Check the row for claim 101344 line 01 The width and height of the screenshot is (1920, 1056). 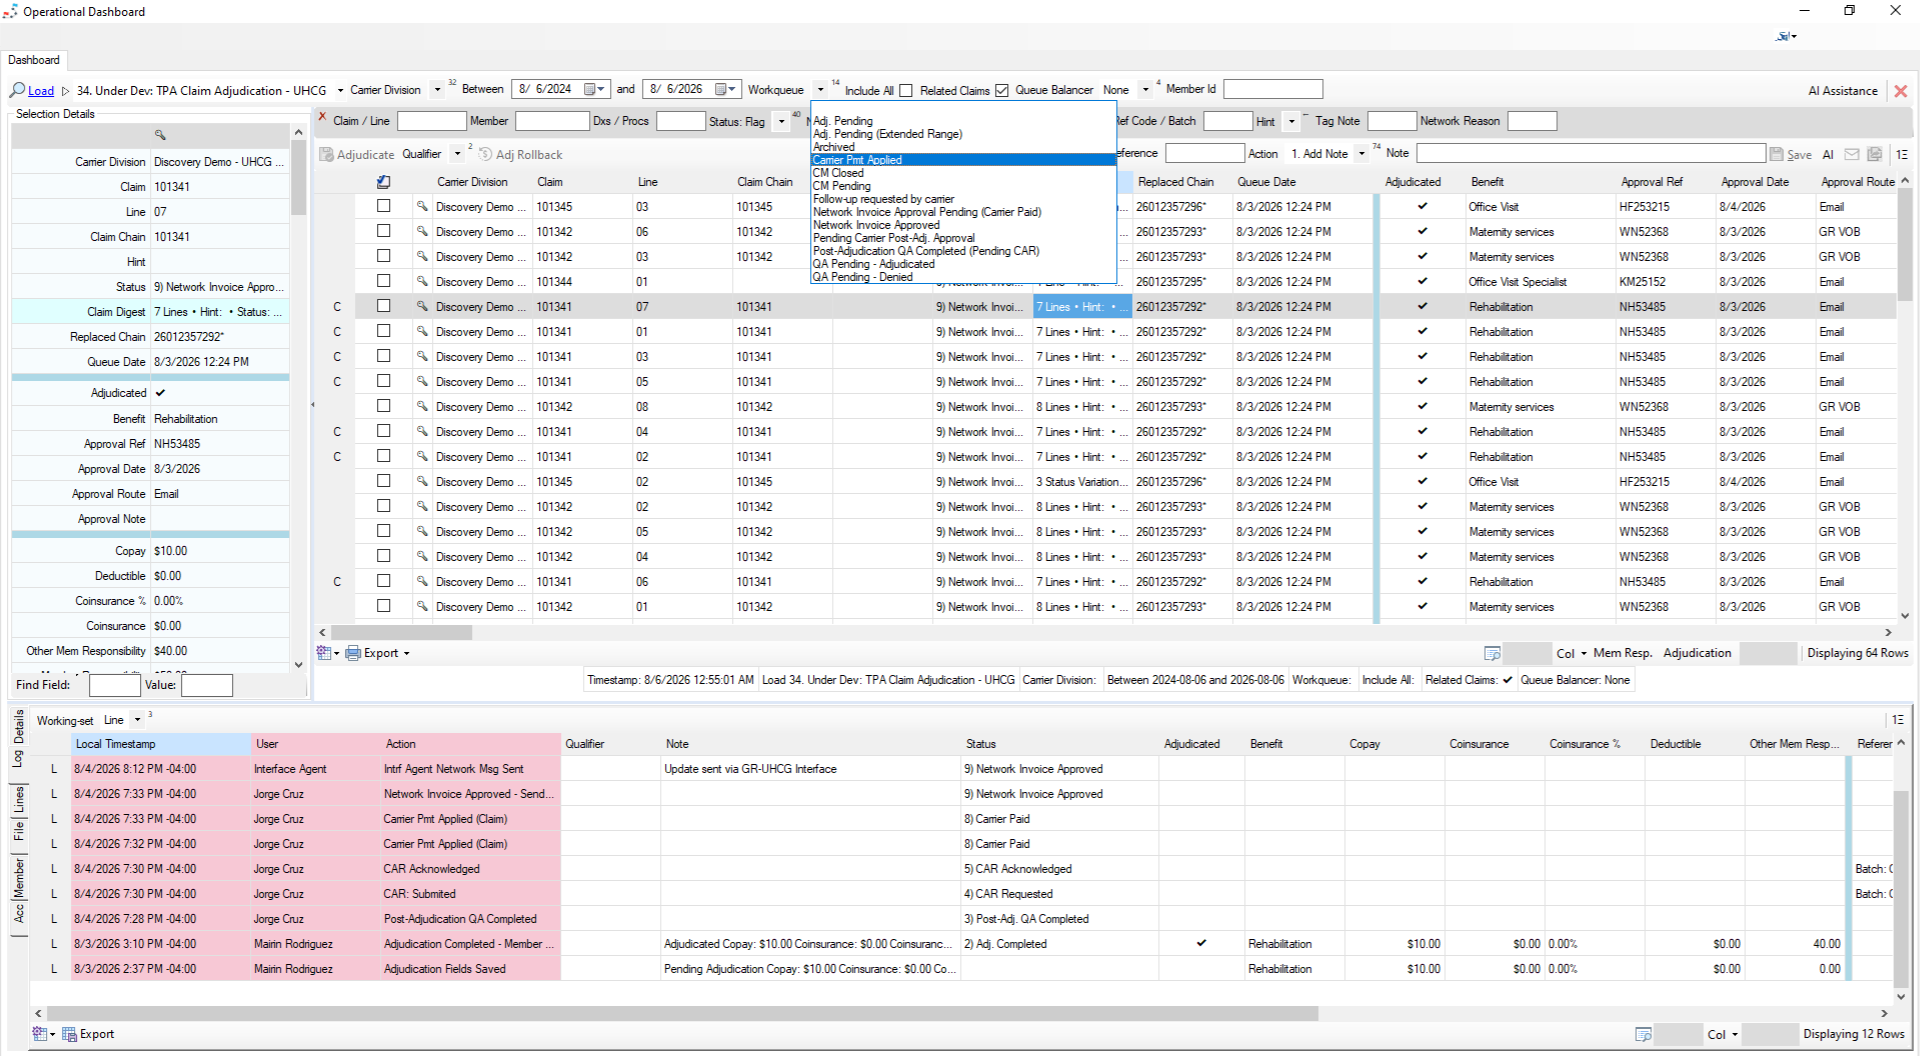click(x=383, y=281)
